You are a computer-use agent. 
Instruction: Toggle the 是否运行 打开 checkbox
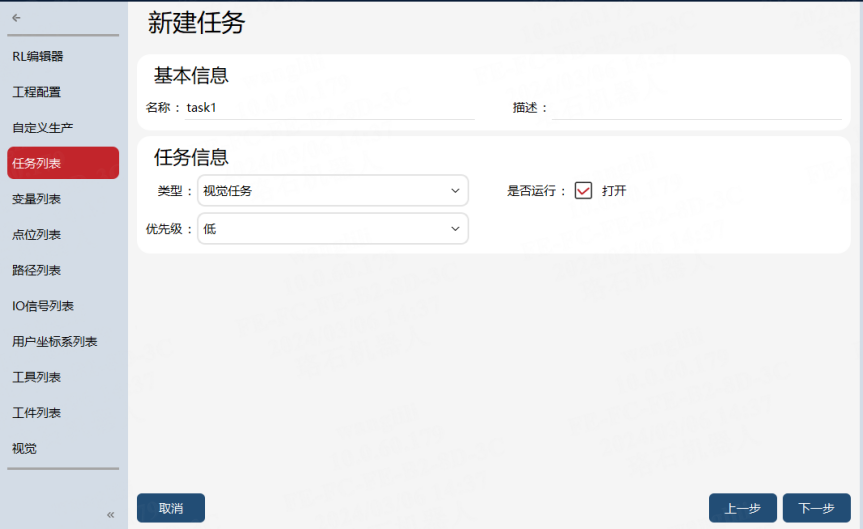[x=583, y=190]
